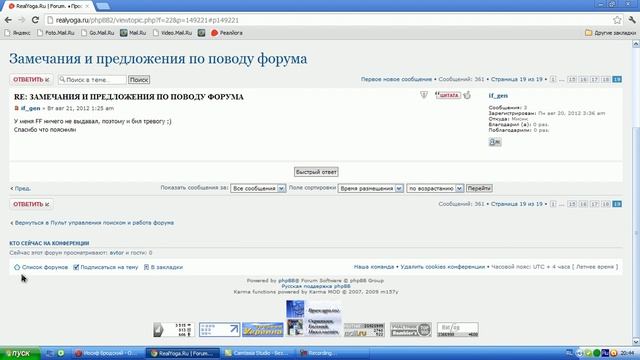640x360 pixels.
Task: Bookmark this page with star icon
Action: tap(617, 20)
